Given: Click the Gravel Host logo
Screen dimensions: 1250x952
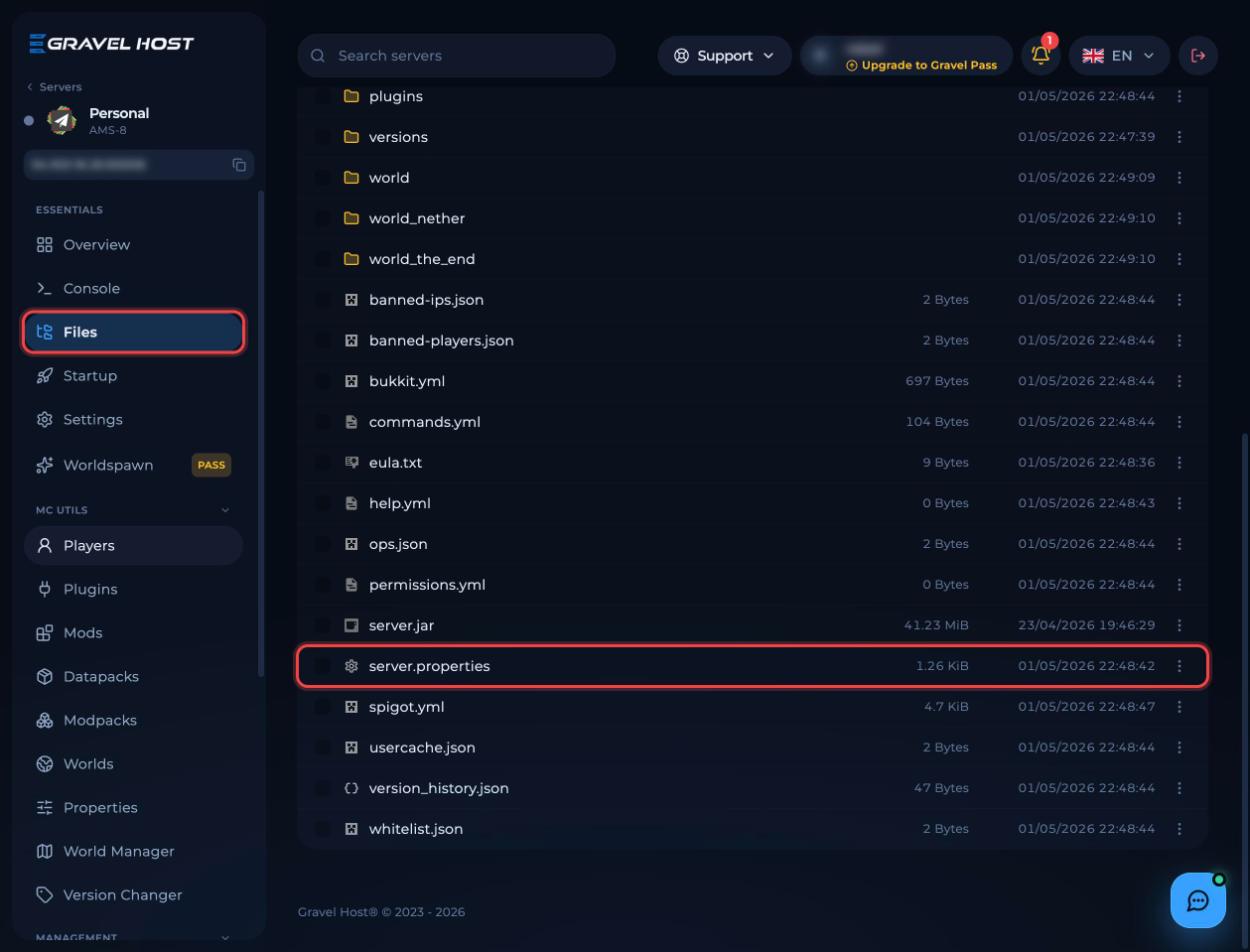Looking at the screenshot, I should 111,43.
